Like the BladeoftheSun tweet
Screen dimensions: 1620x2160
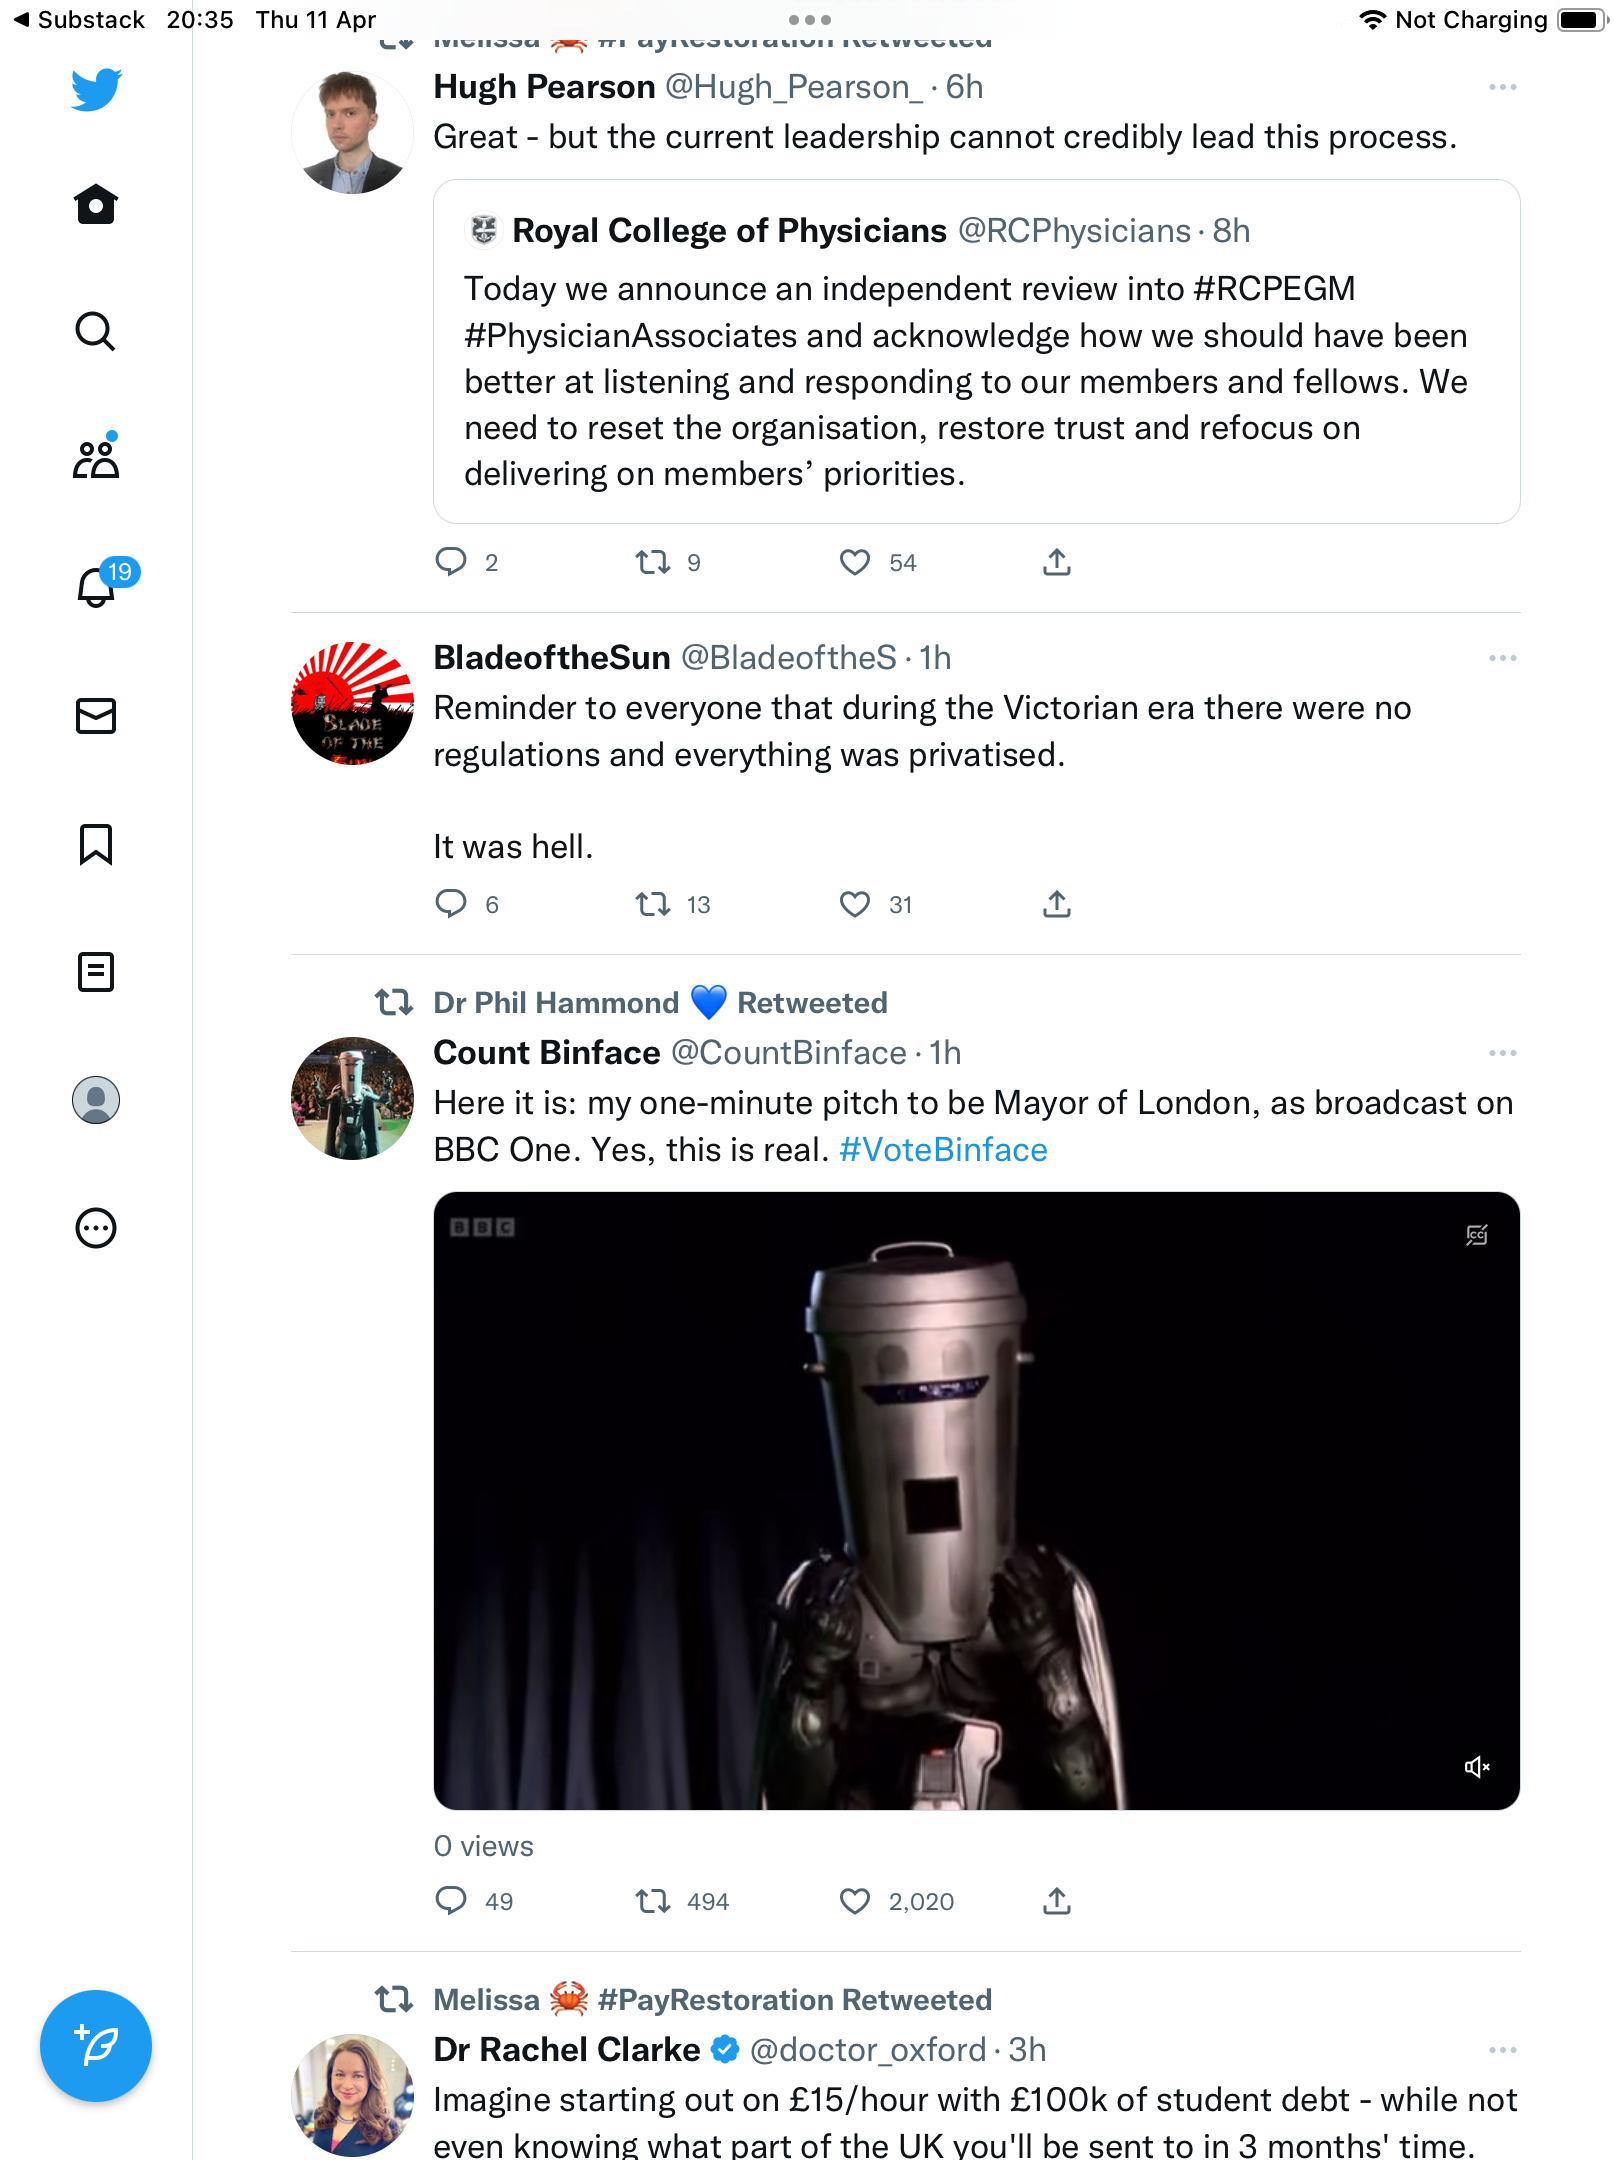[x=854, y=904]
